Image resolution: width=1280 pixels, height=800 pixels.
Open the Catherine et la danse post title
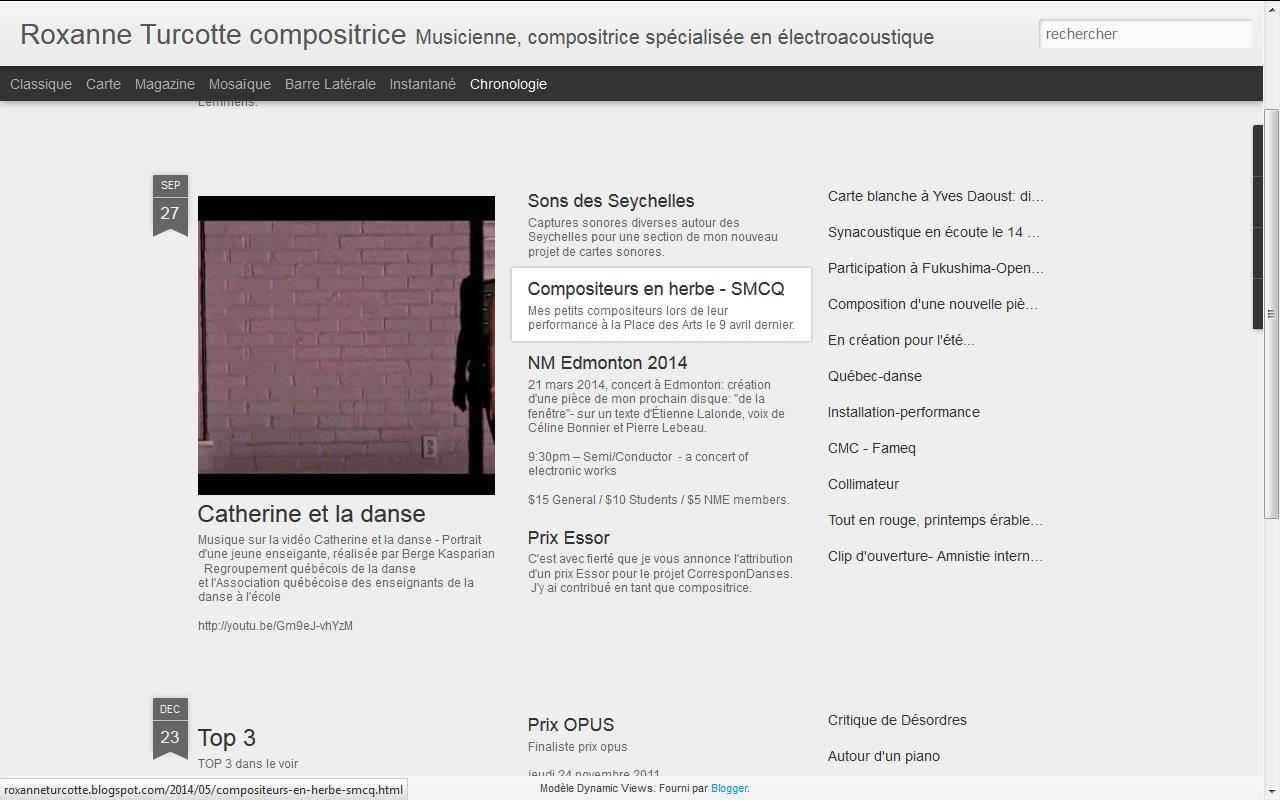coord(311,514)
